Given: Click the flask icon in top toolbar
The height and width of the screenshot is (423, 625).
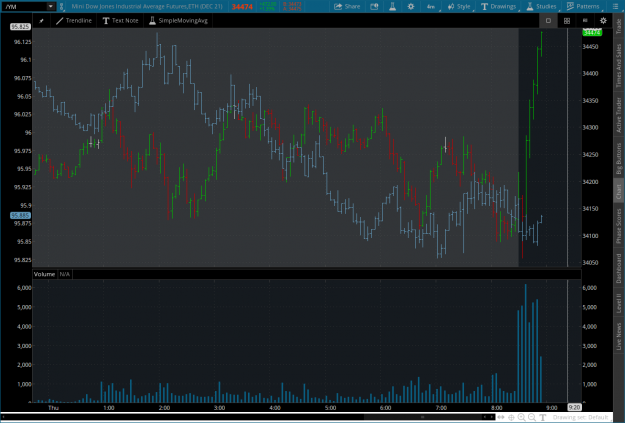Looking at the screenshot, I should pyautogui.click(x=393, y=6).
